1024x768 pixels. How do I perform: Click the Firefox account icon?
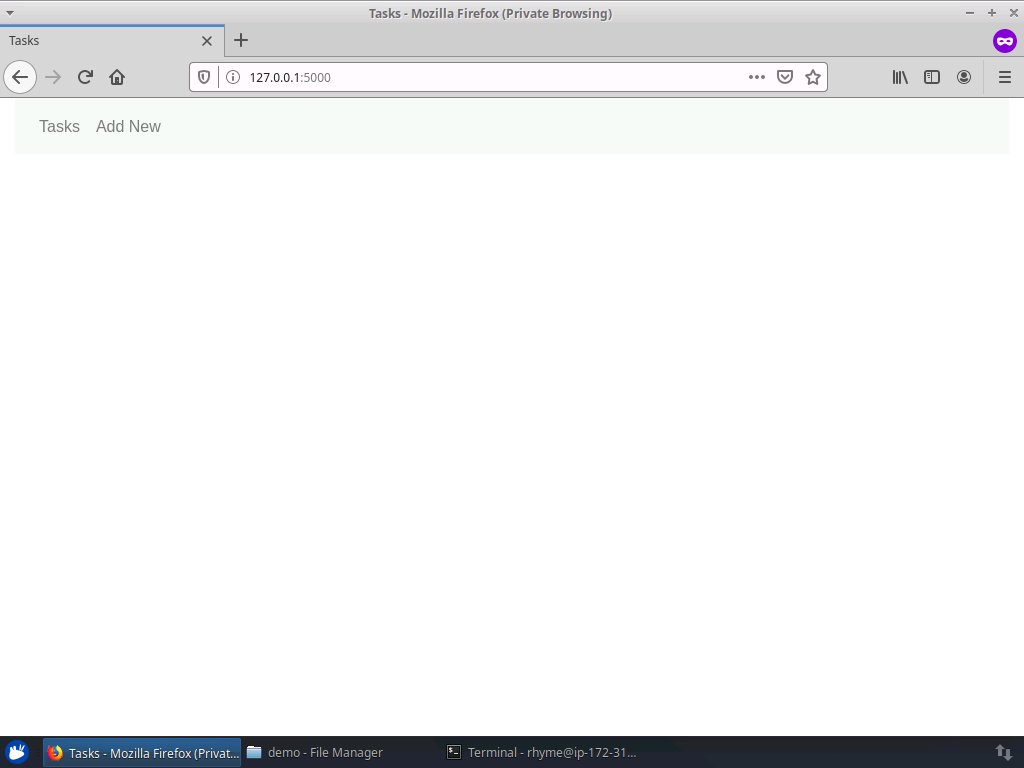point(964,77)
